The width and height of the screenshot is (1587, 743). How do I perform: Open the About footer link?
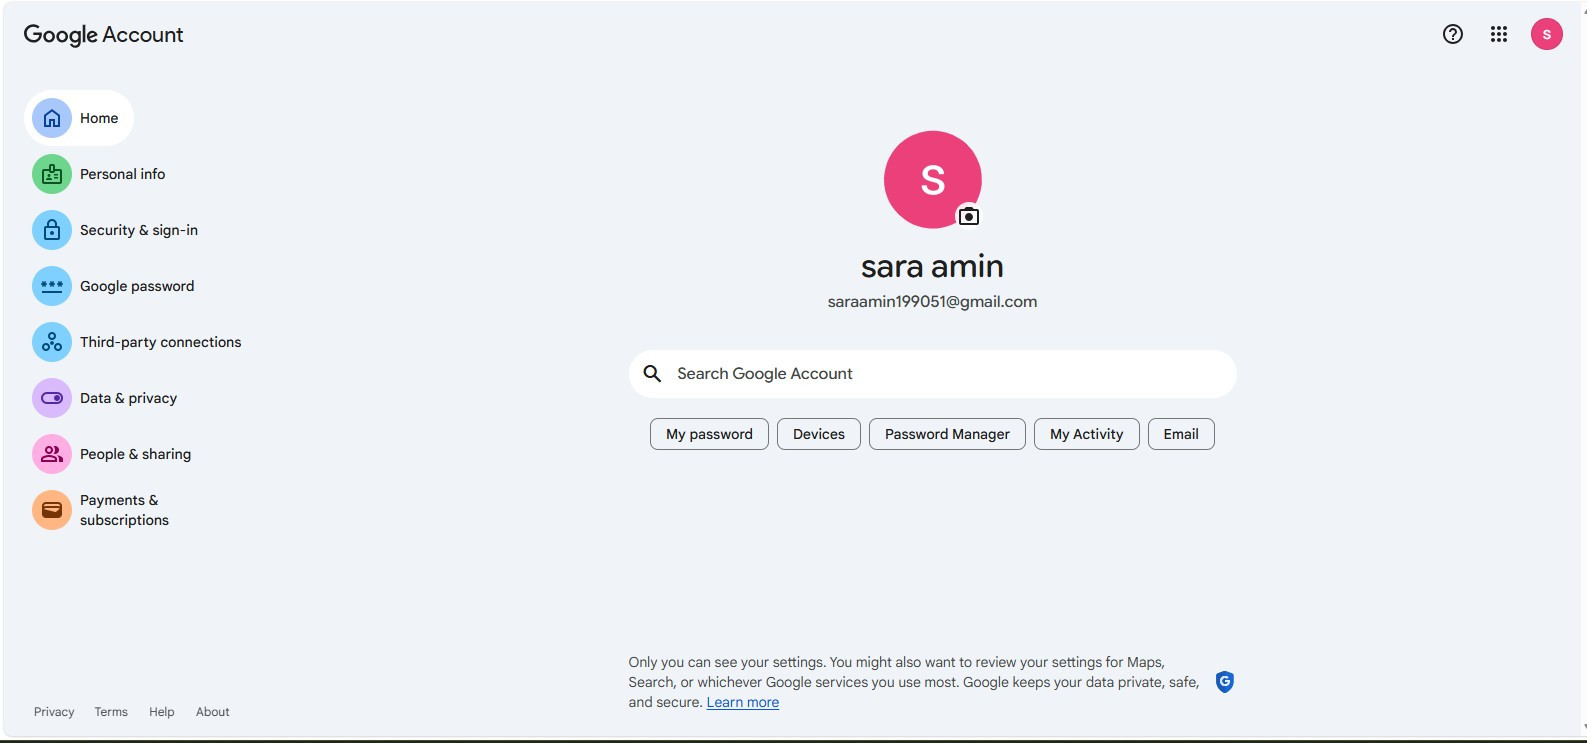213,712
